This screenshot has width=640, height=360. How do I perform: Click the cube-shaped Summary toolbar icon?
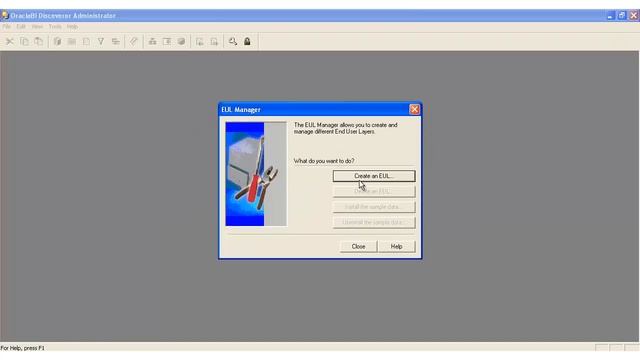click(x=182, y=42)
